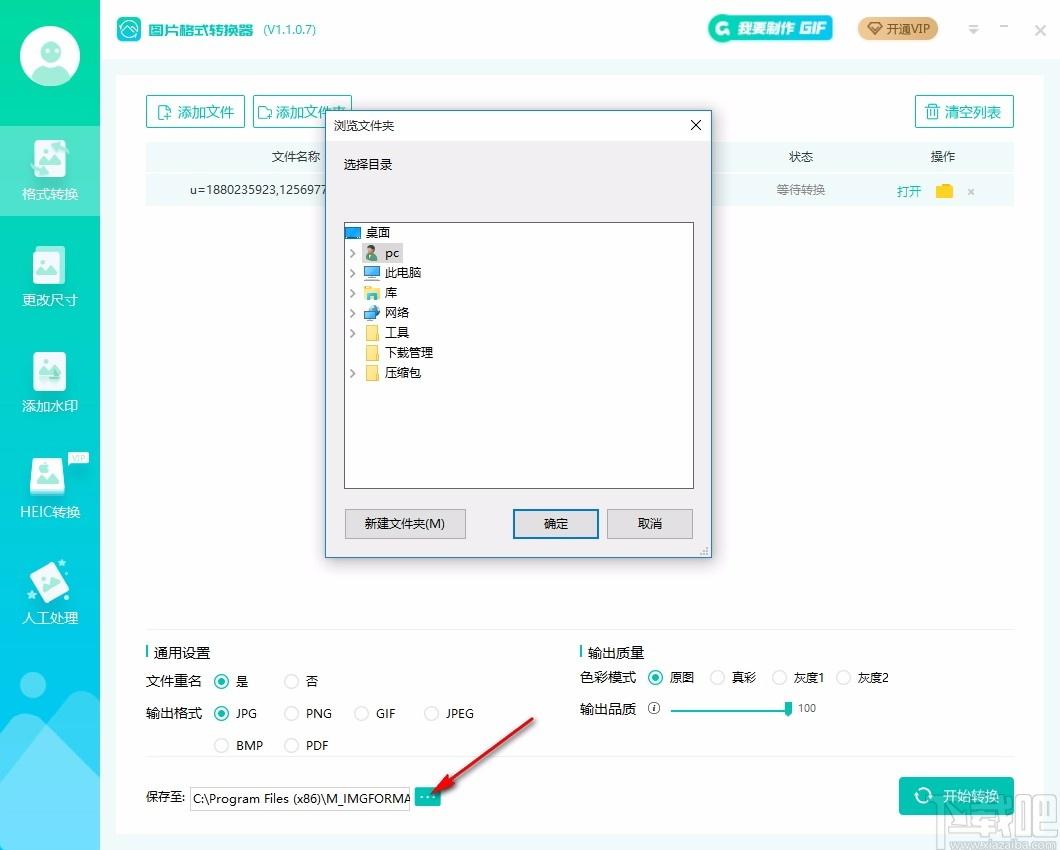The image size is (1060, 850).
Task: Open the 人工处理 sidebar tab
Action: pyautogui.click(x=50, y=594)
